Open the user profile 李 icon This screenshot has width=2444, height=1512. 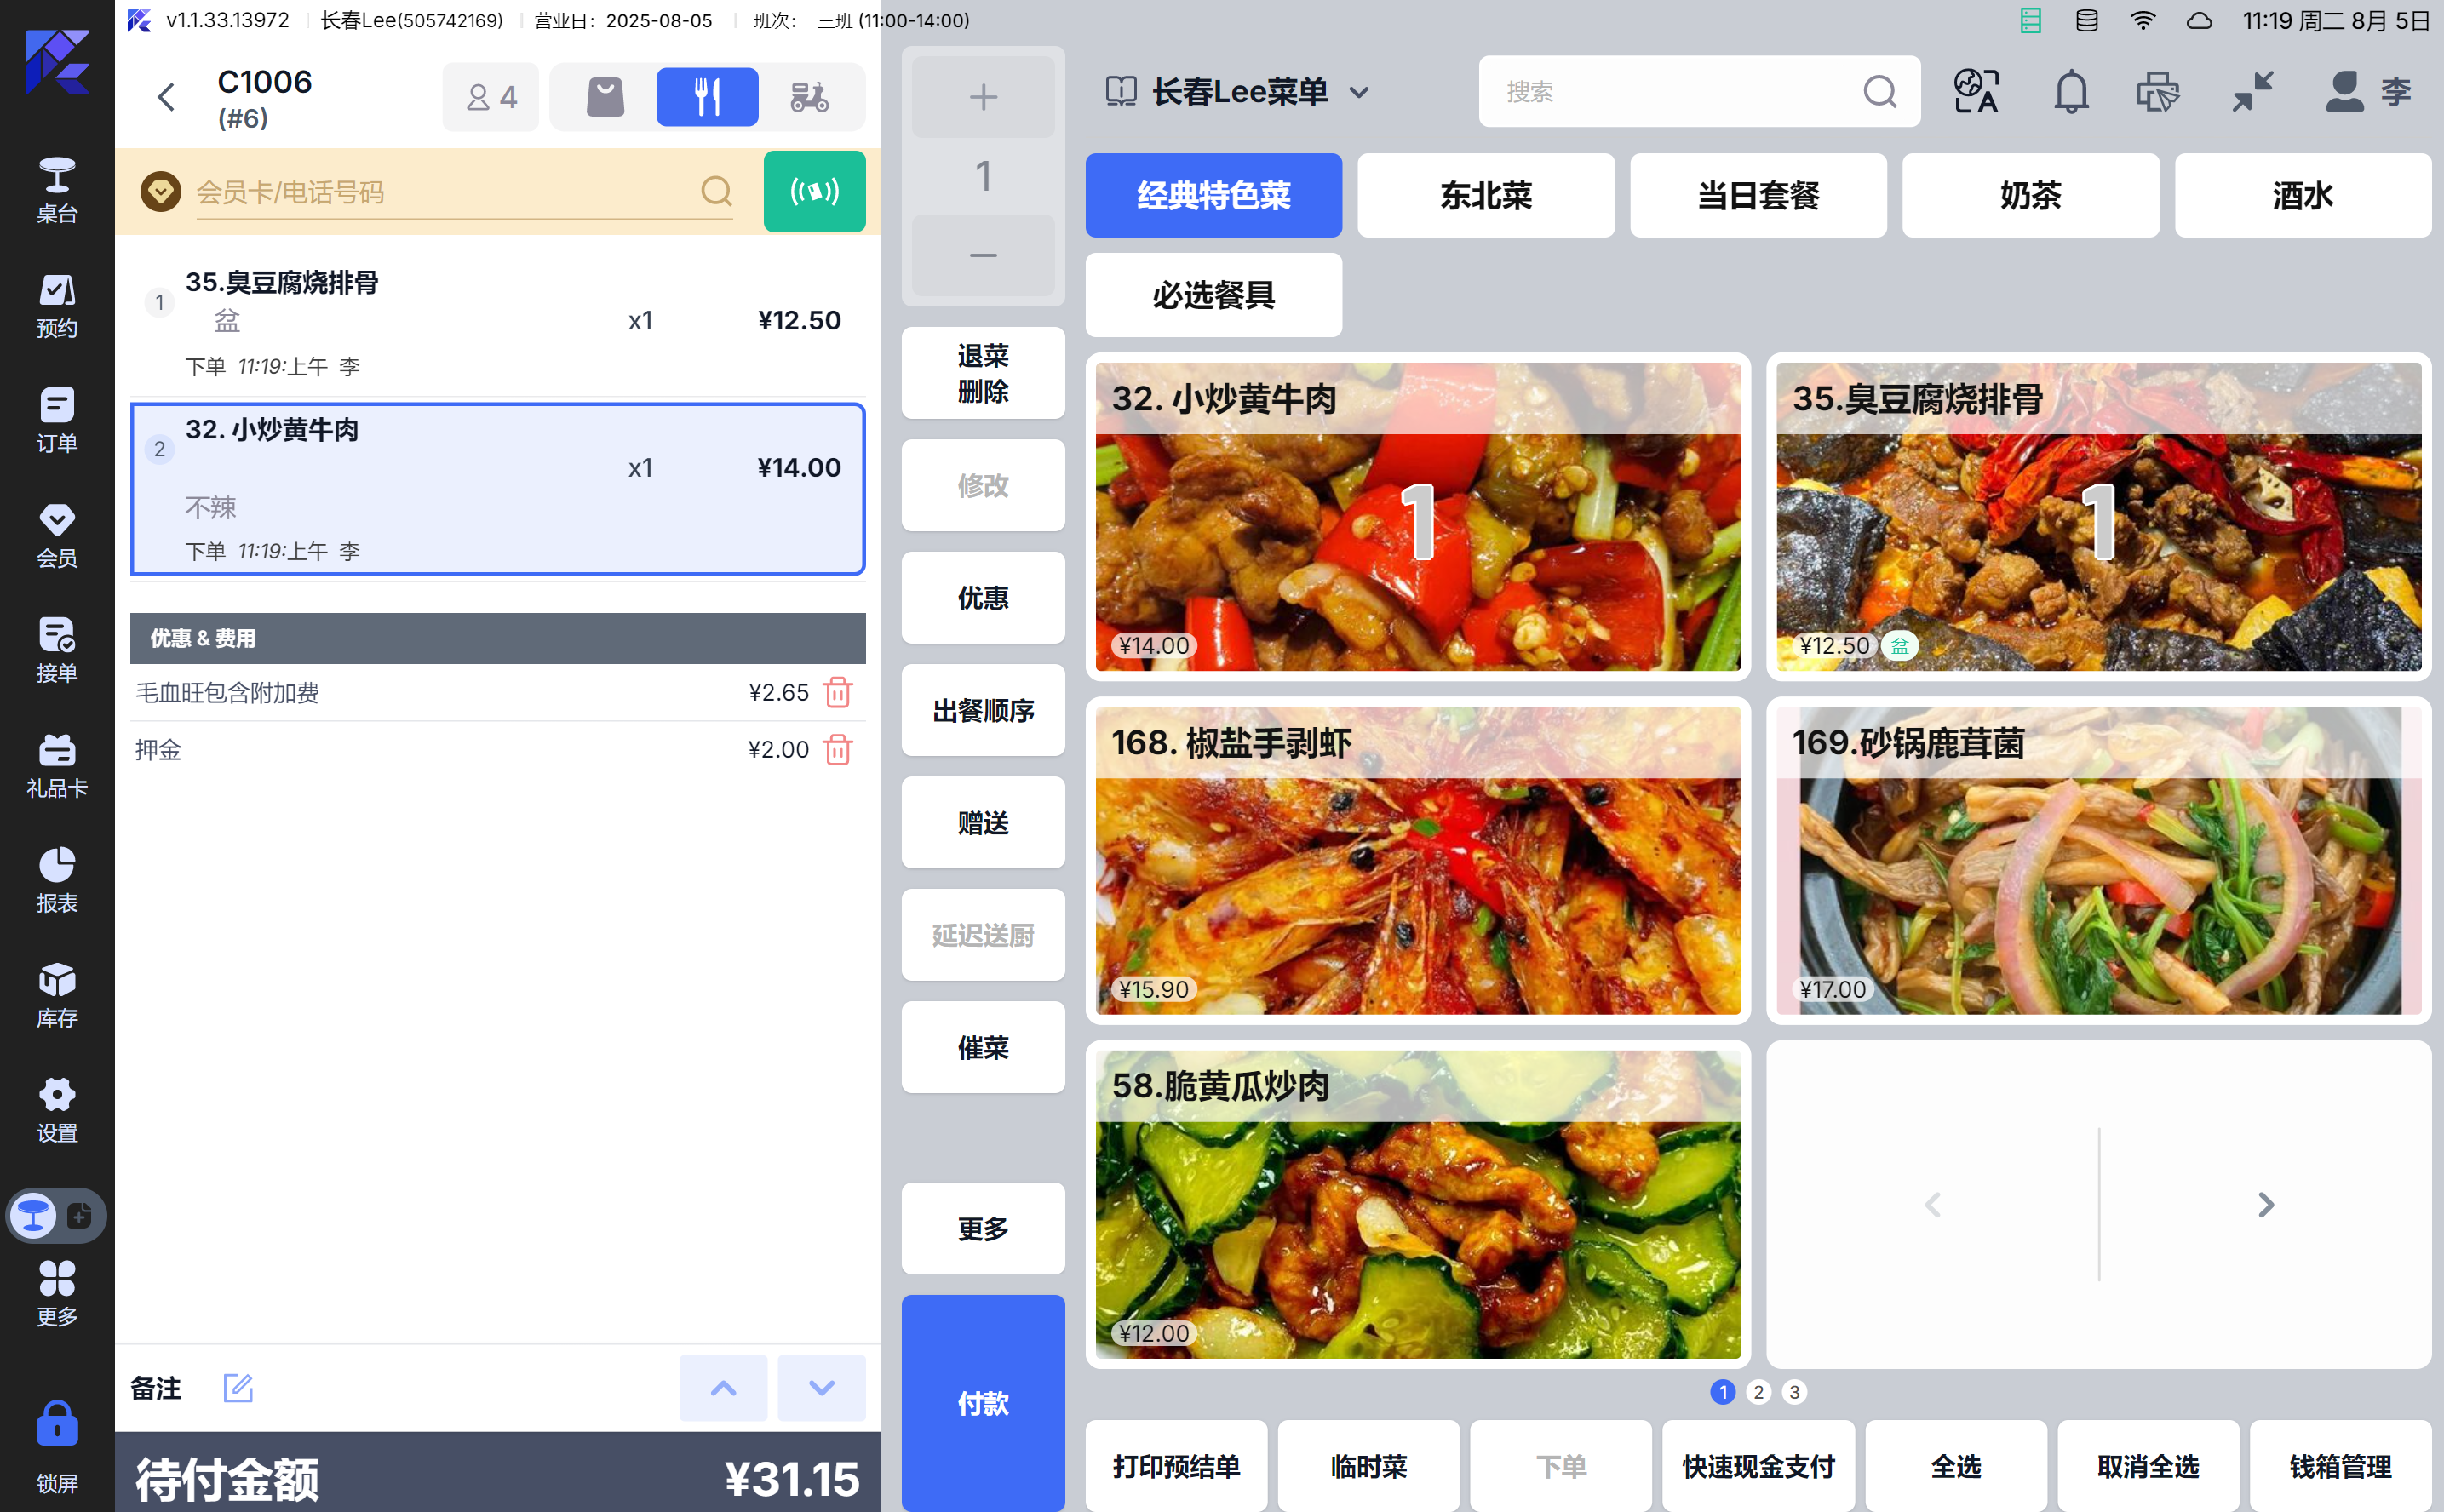pos(2368,91)
